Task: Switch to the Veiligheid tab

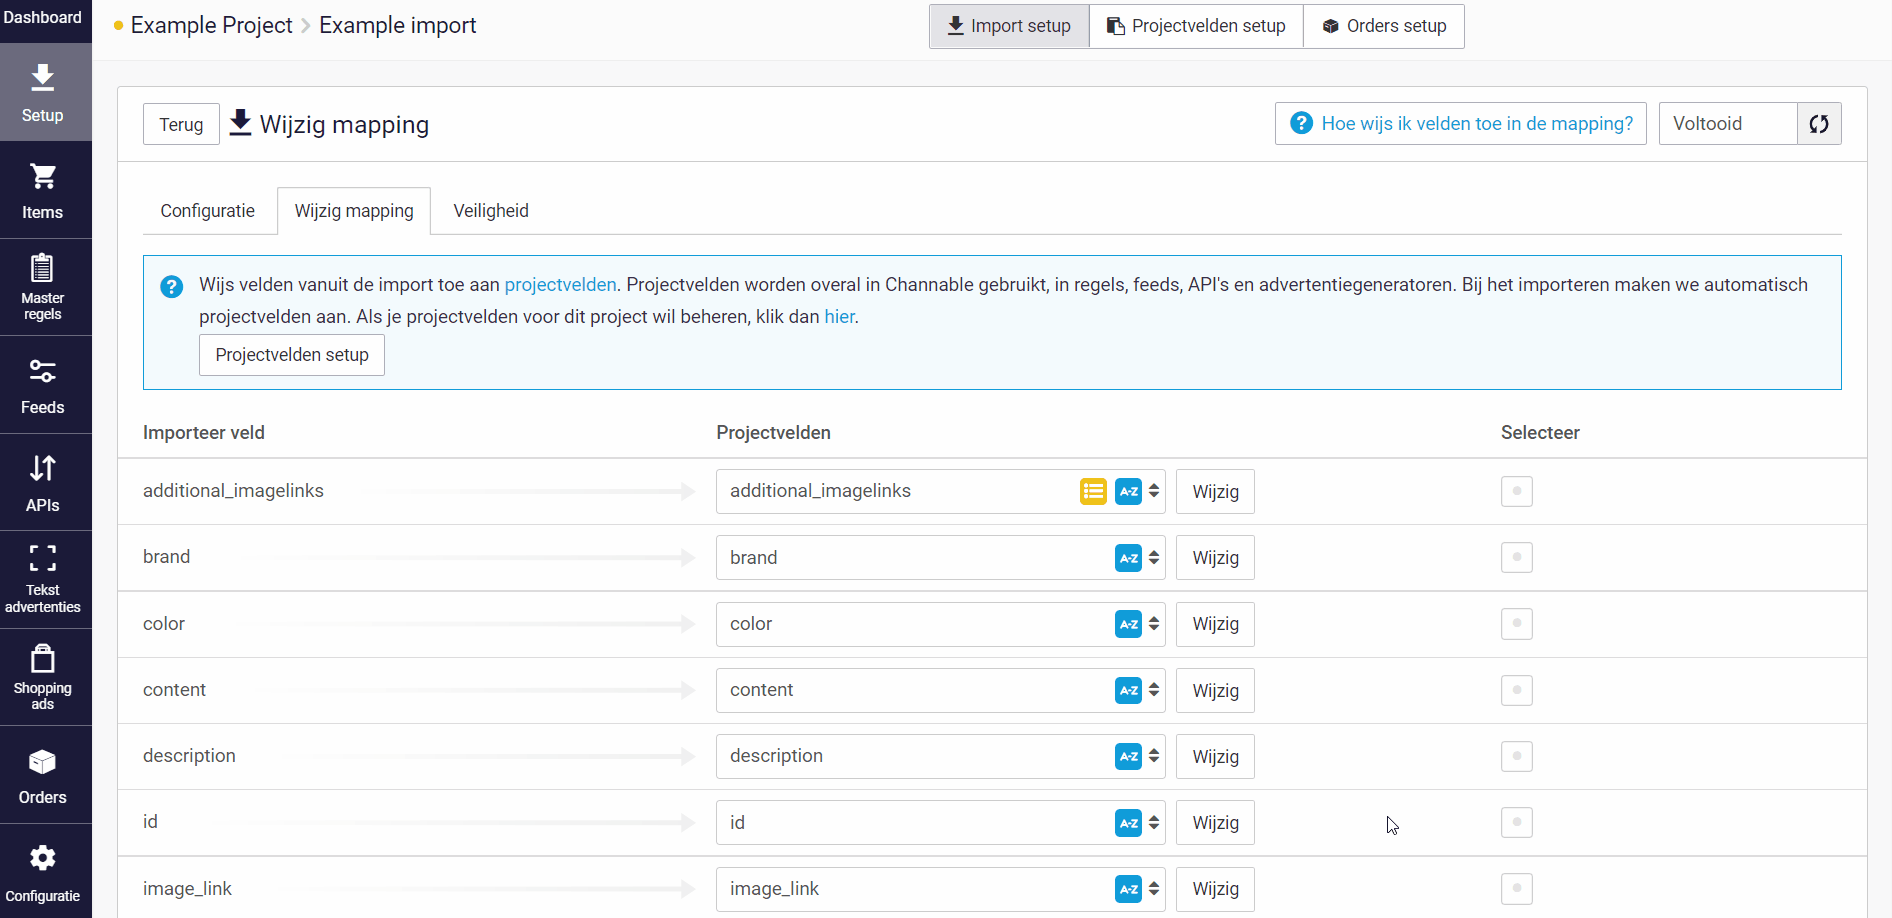Action: point(491,211)
